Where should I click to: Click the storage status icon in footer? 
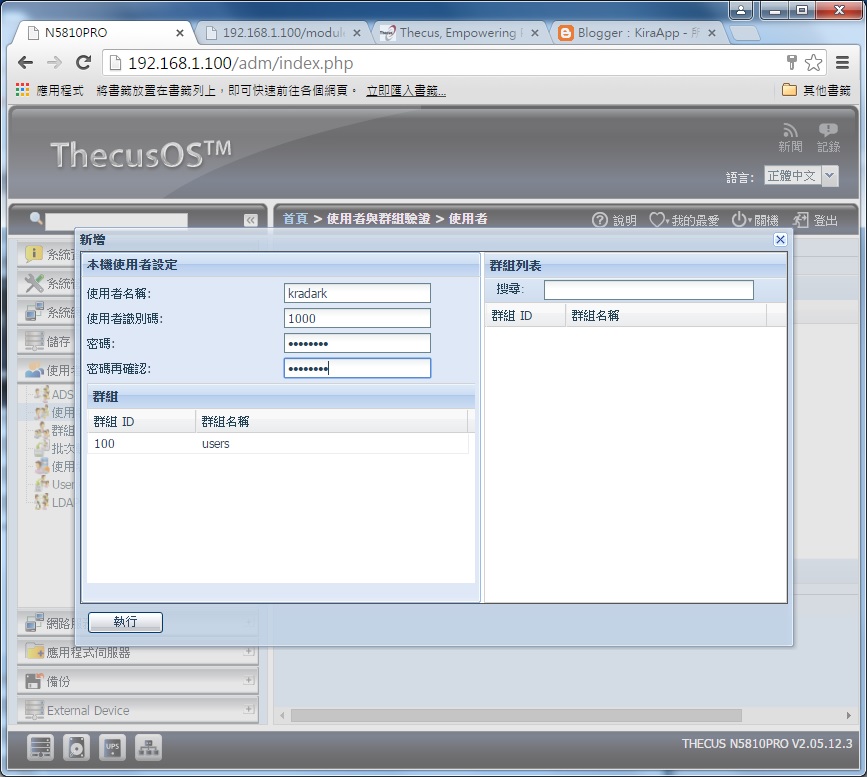(40, 748)
